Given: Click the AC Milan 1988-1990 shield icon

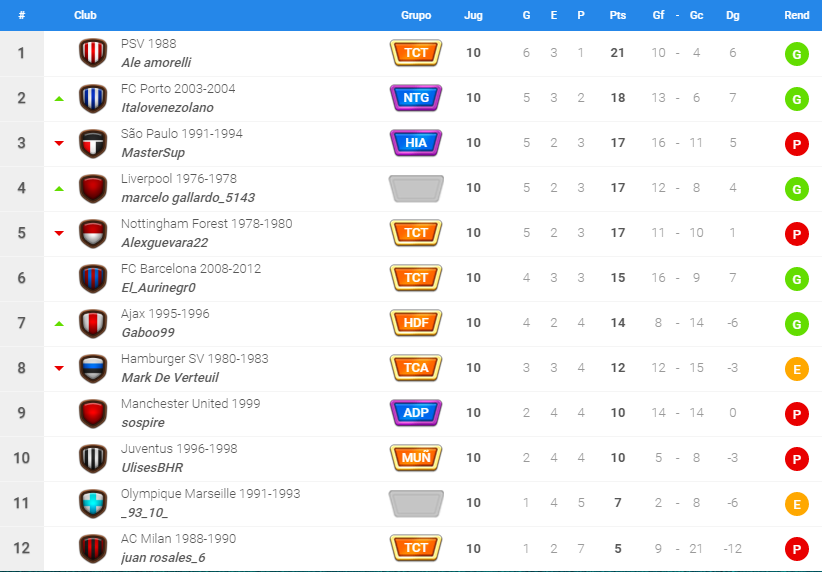Looking at the screenshot, I should click(x=93, y=548).
